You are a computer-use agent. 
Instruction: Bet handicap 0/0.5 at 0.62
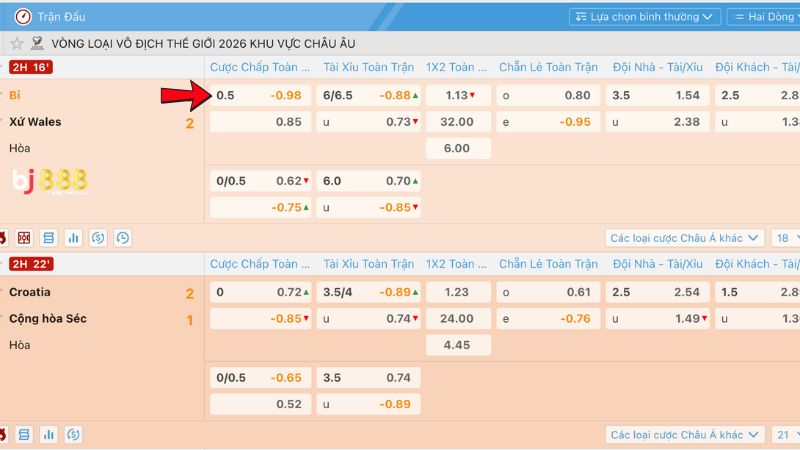[x=260, y=181]
